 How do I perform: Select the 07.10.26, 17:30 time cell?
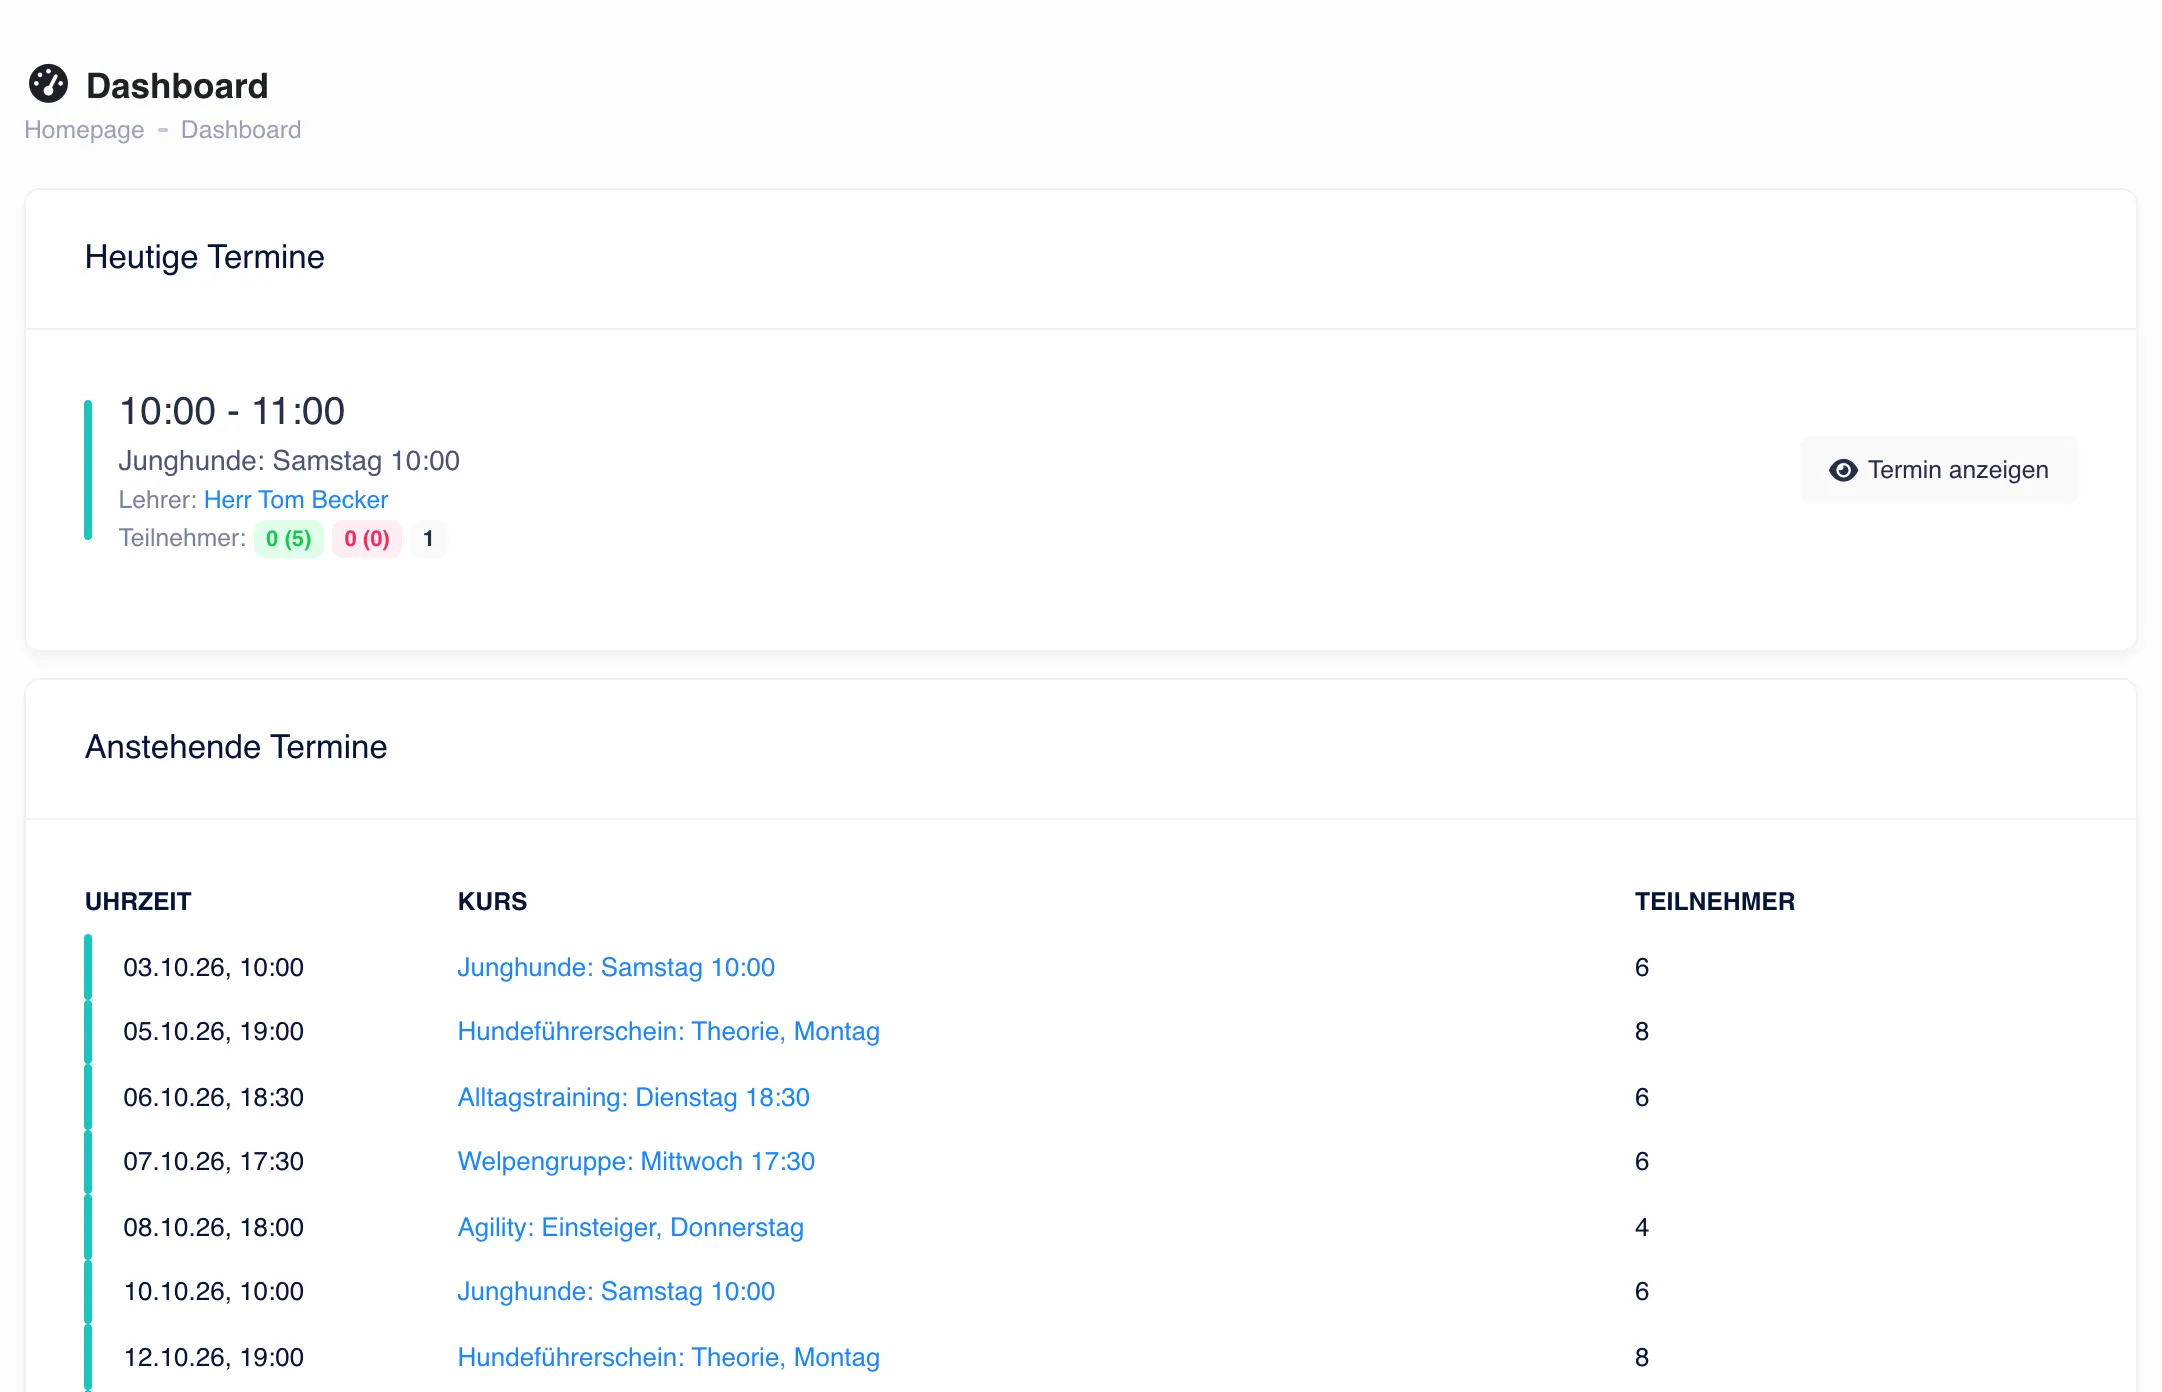214,1161
